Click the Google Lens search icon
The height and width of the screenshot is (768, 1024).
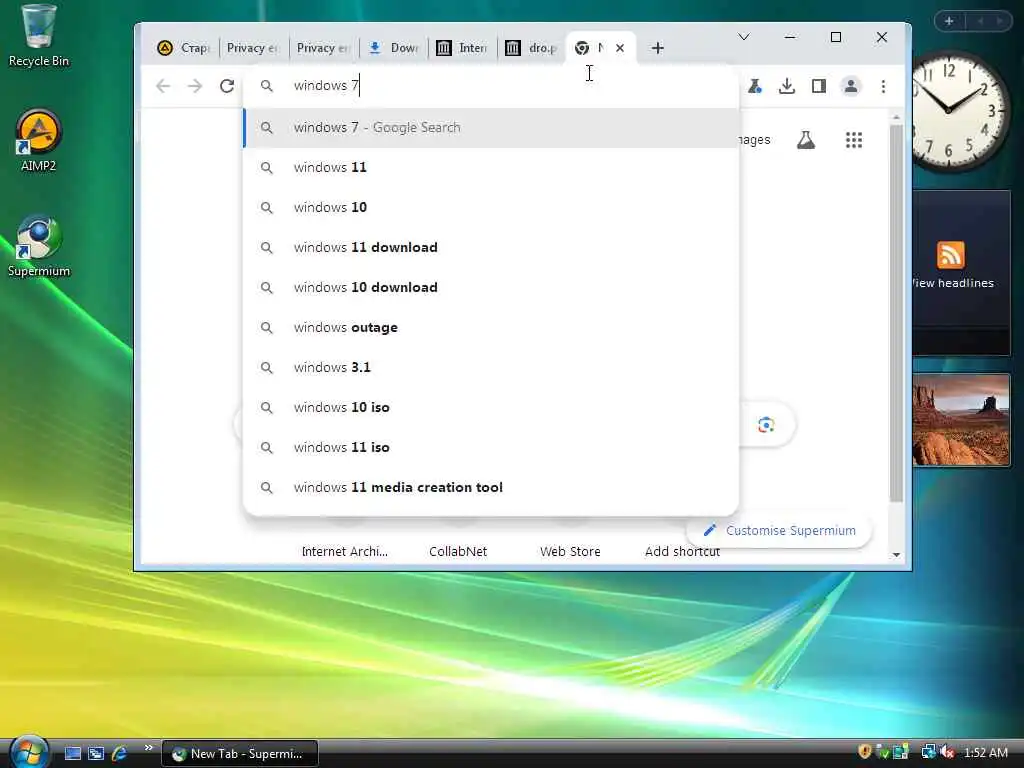[766, 425]
